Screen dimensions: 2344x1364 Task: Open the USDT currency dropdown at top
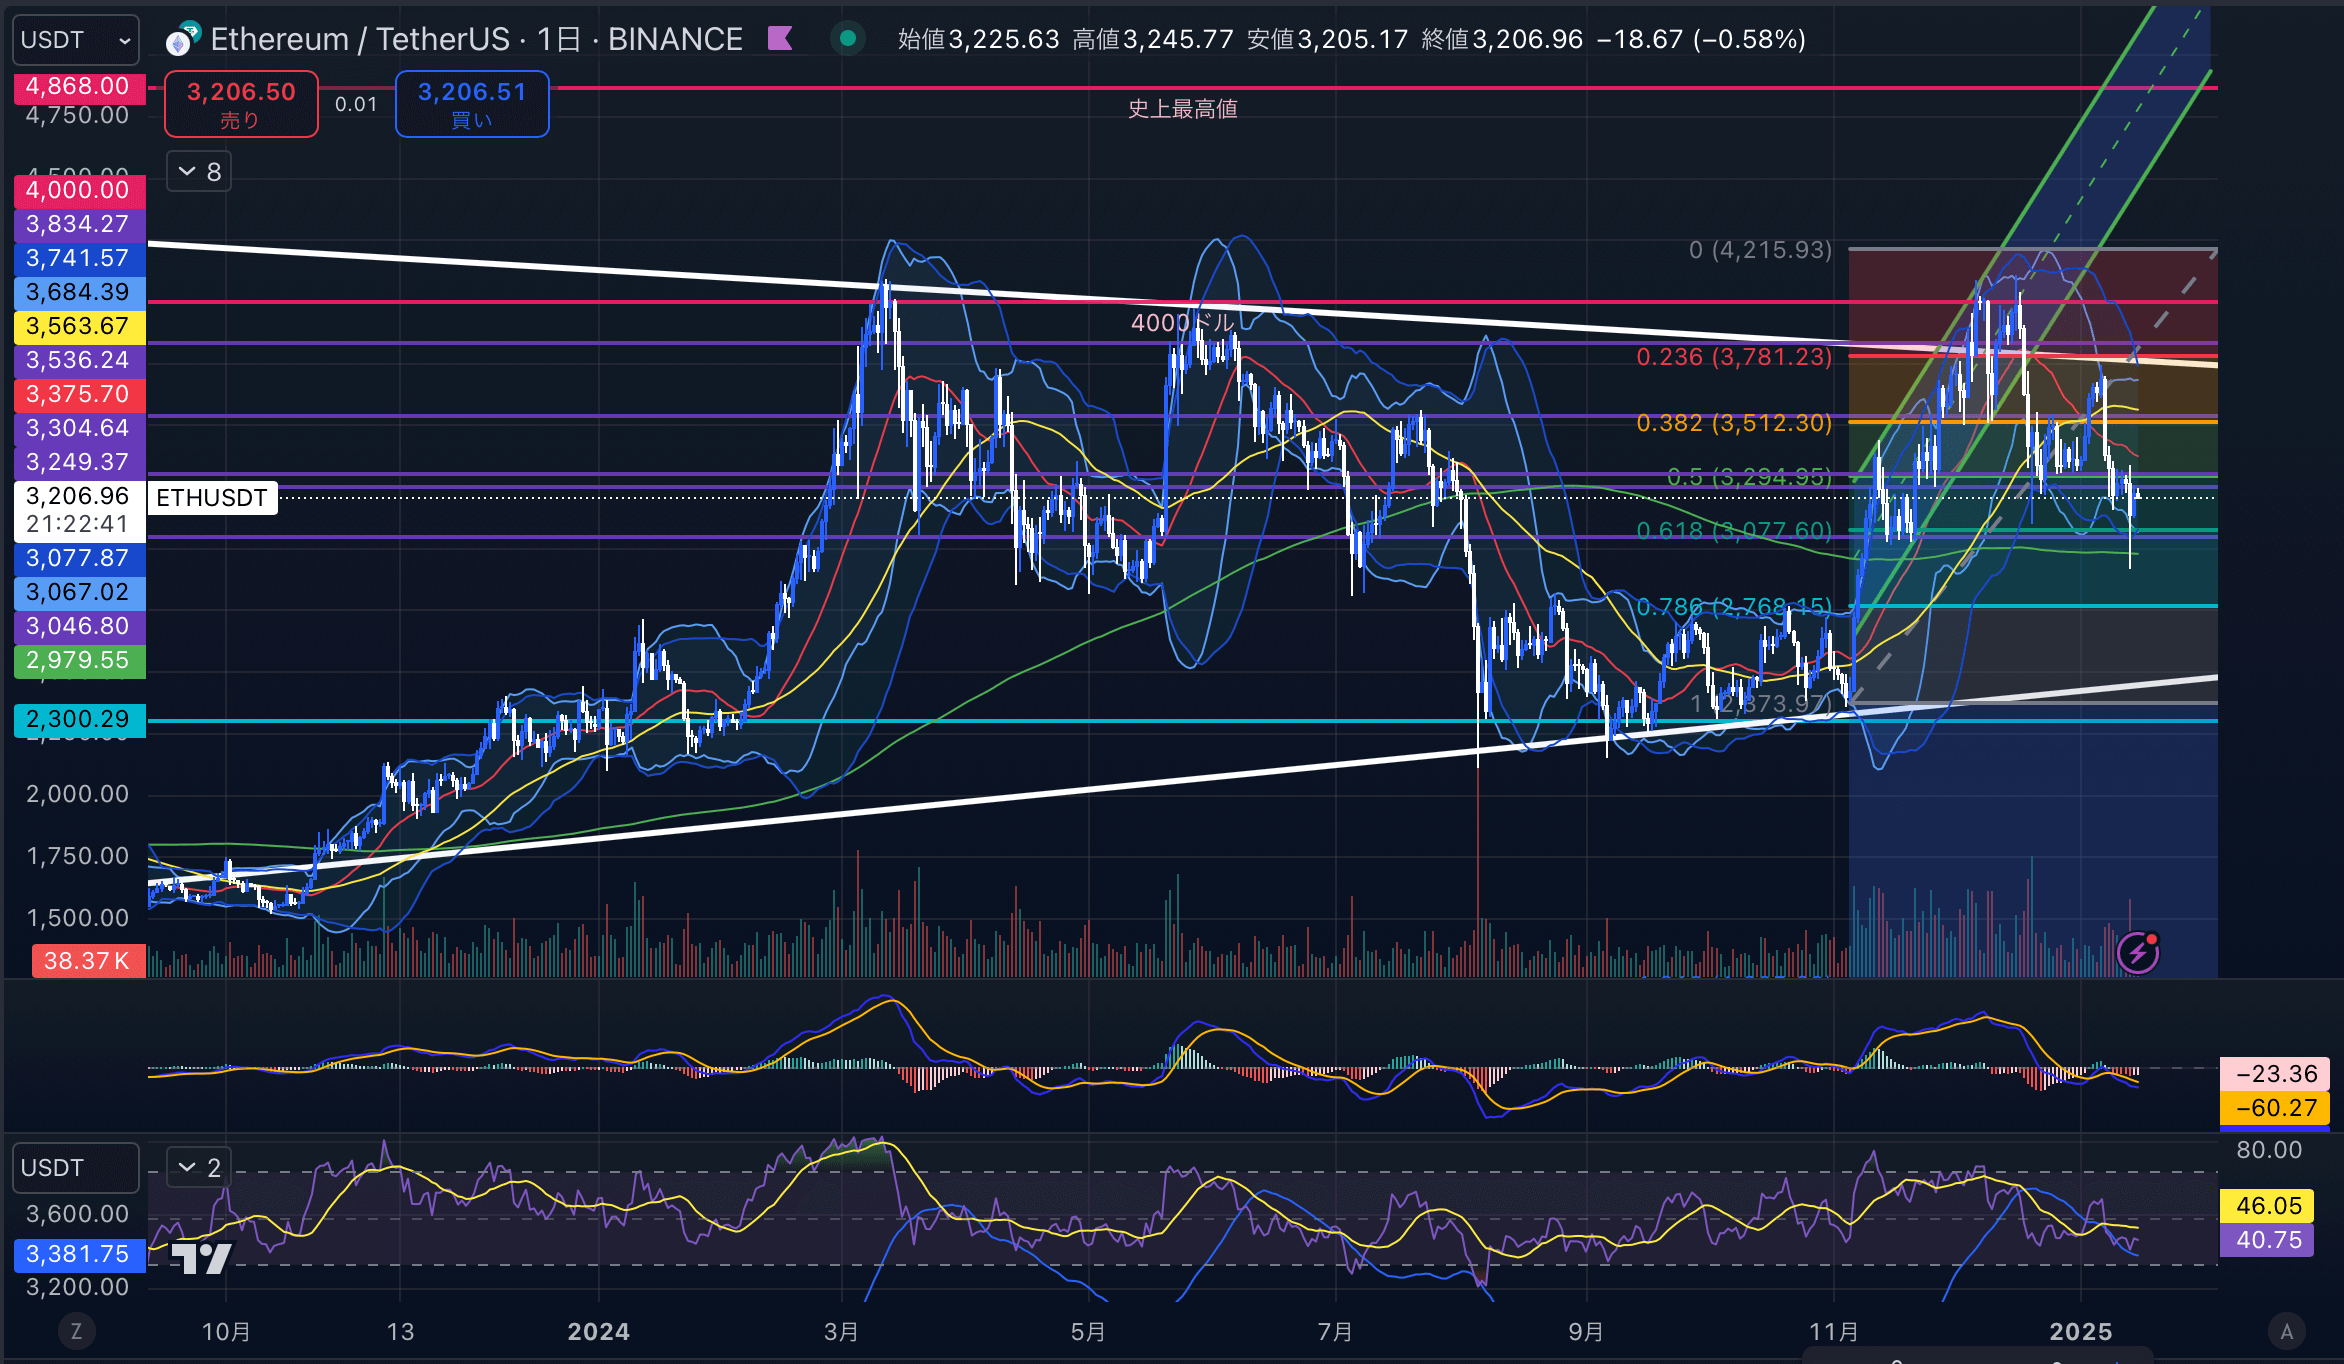point(76,40)
